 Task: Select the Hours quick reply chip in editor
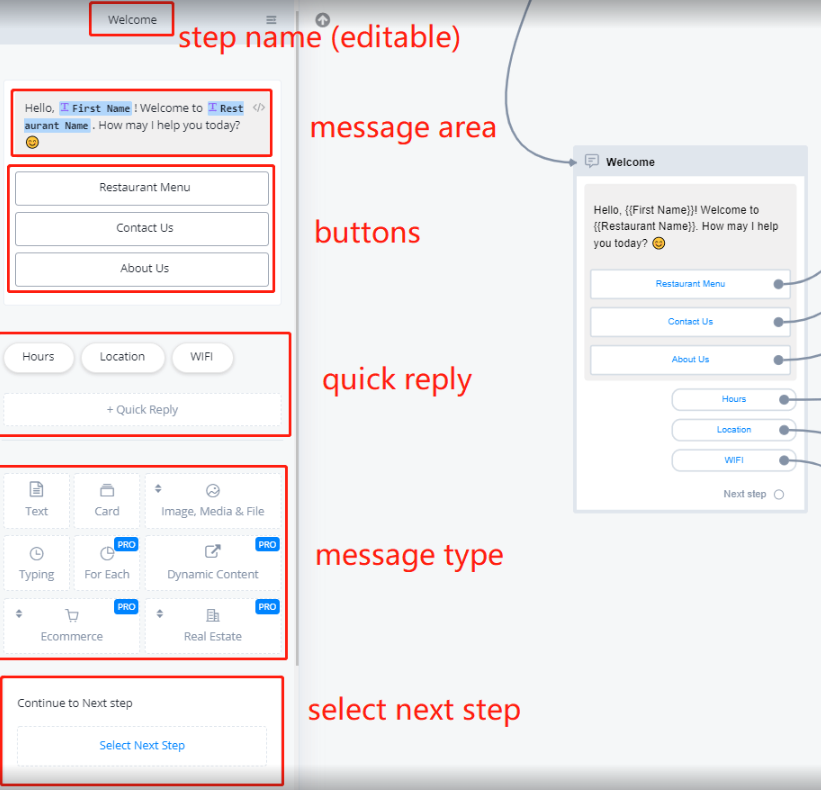[39, 357]
